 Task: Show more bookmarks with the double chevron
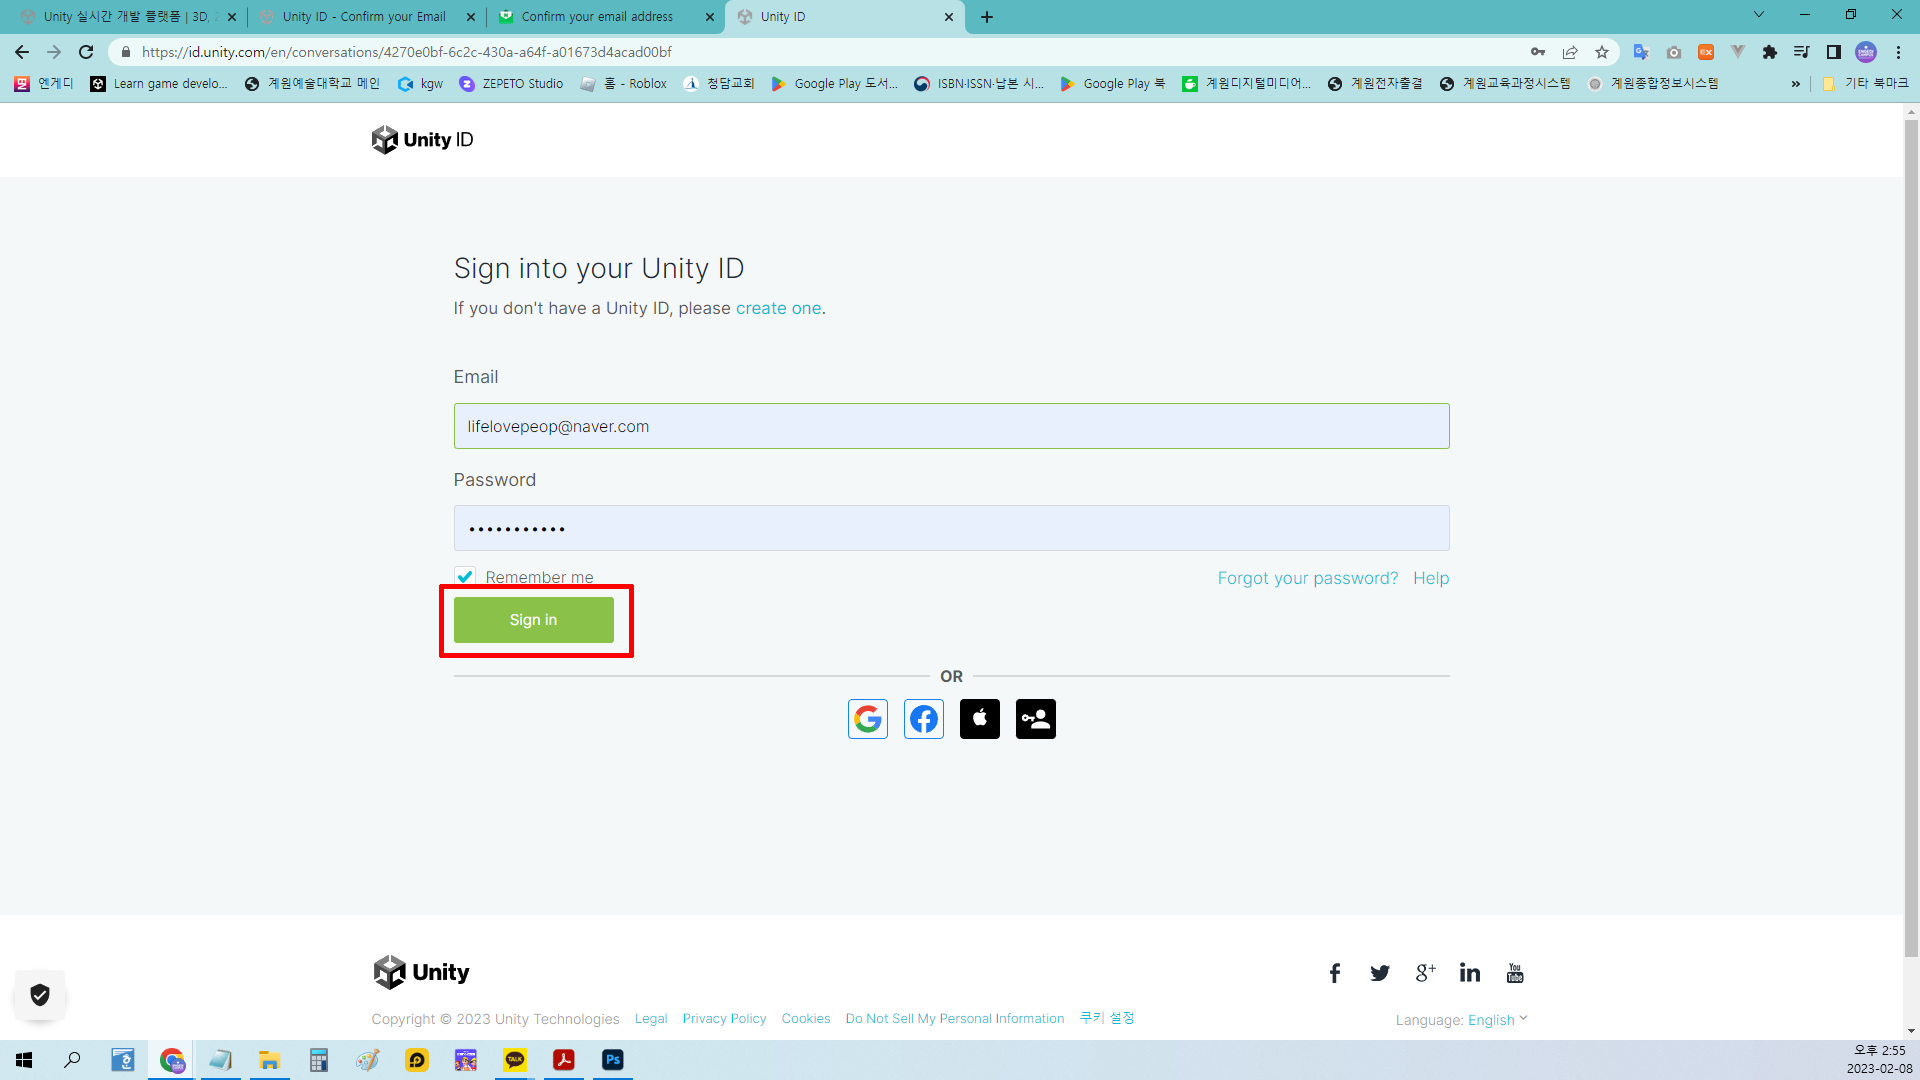pyautogui.click(x=1796, y=84)
